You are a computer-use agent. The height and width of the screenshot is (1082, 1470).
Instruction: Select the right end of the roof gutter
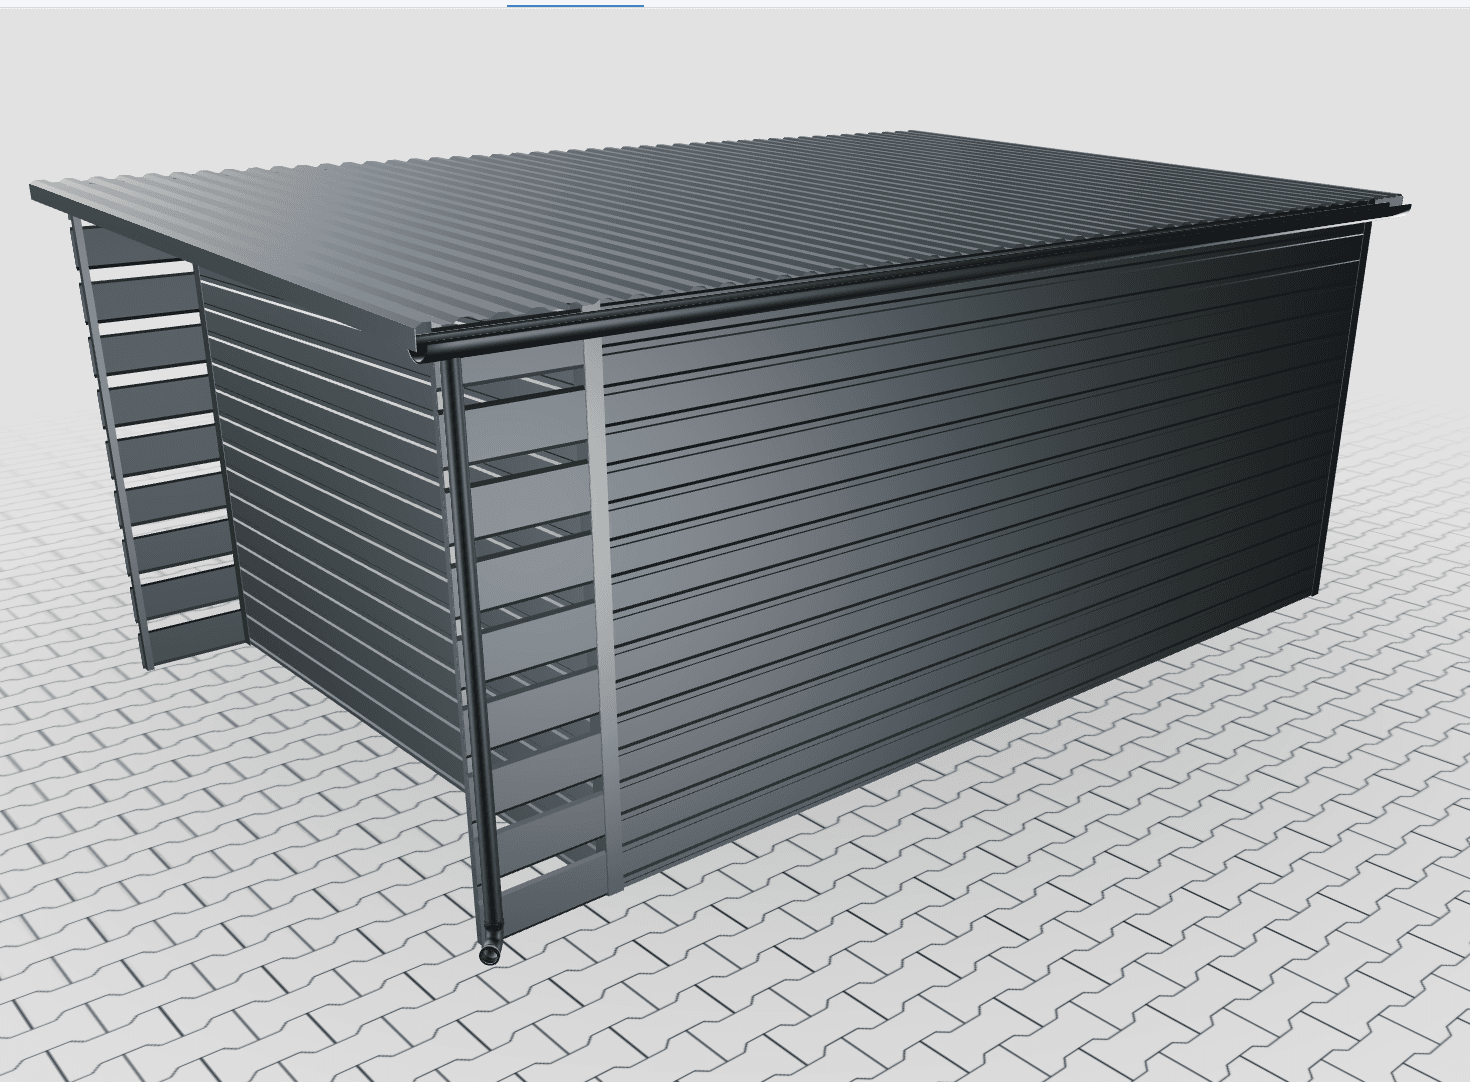(x=1400, y=209)
